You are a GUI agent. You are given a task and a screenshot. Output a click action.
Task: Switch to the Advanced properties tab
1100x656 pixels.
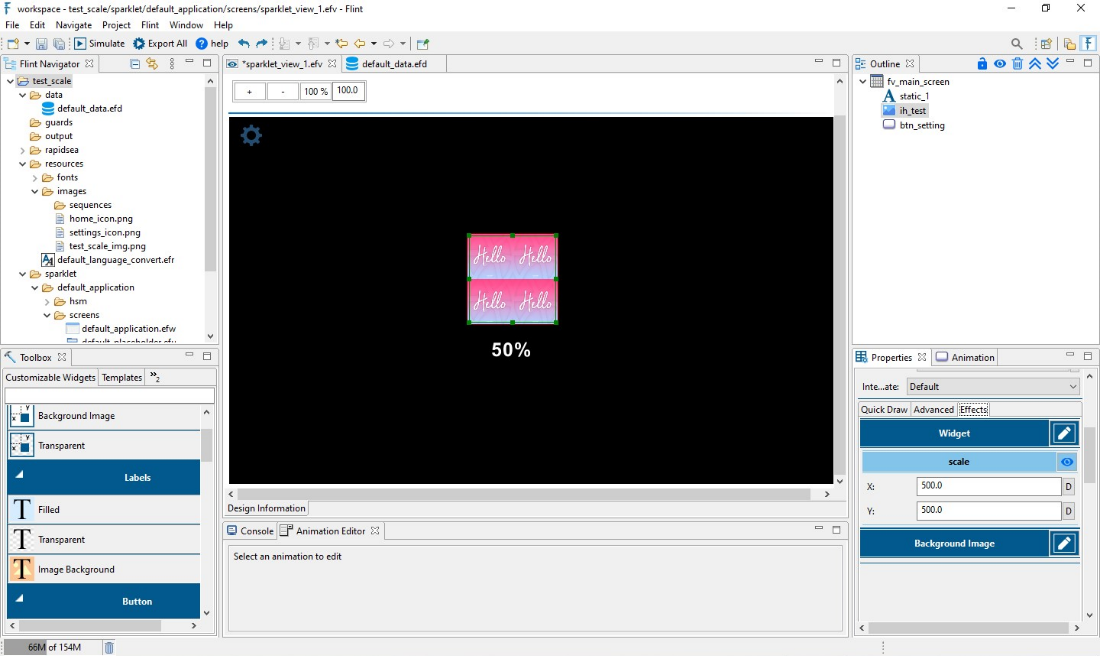tap(933, 410)
